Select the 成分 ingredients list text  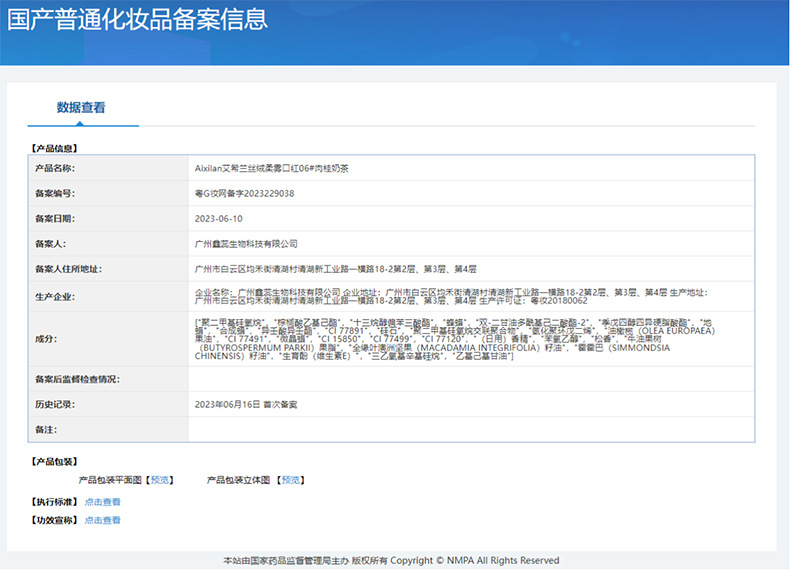(x=455, y=339)
